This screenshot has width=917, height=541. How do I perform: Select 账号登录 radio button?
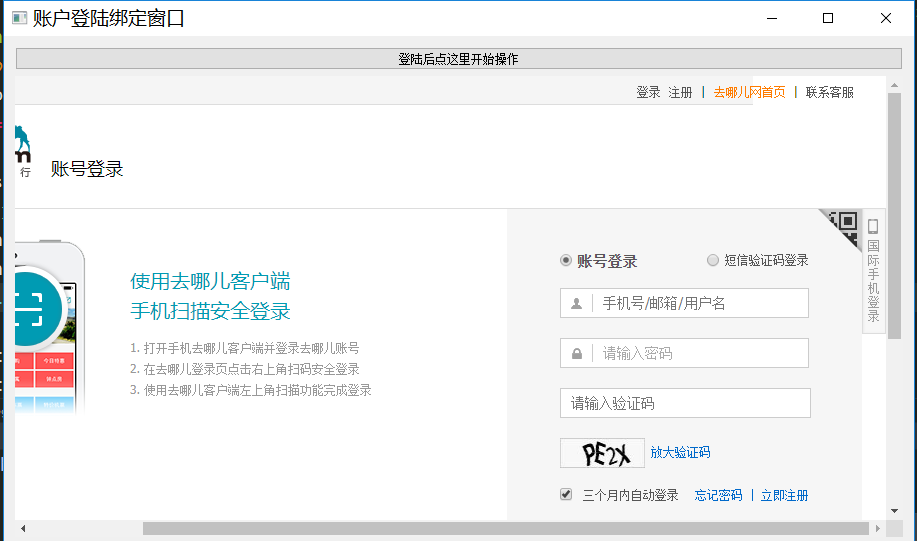[566, 260]
